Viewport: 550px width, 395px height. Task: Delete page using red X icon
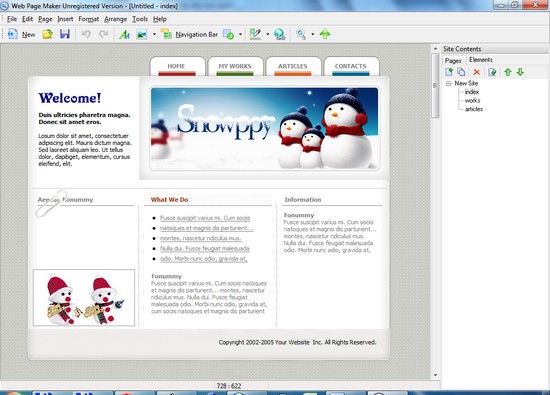pos(476,72)
